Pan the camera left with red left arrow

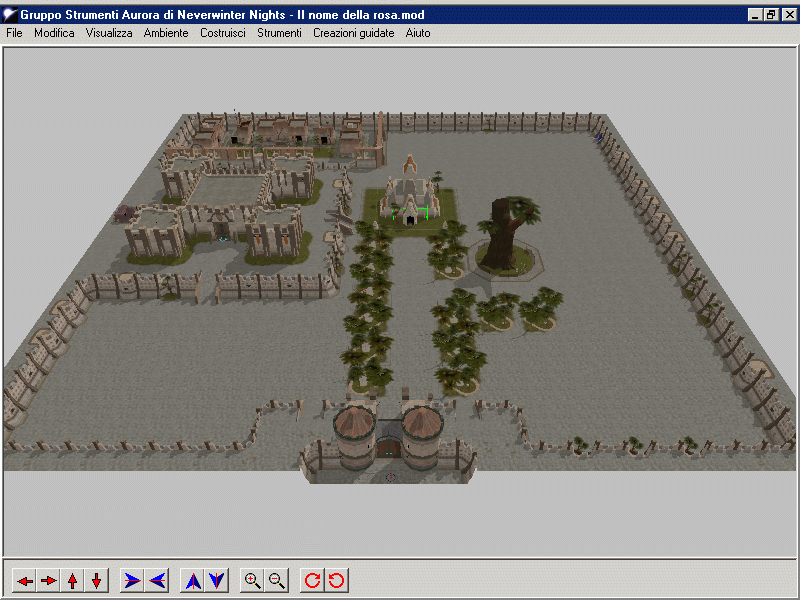24,581
